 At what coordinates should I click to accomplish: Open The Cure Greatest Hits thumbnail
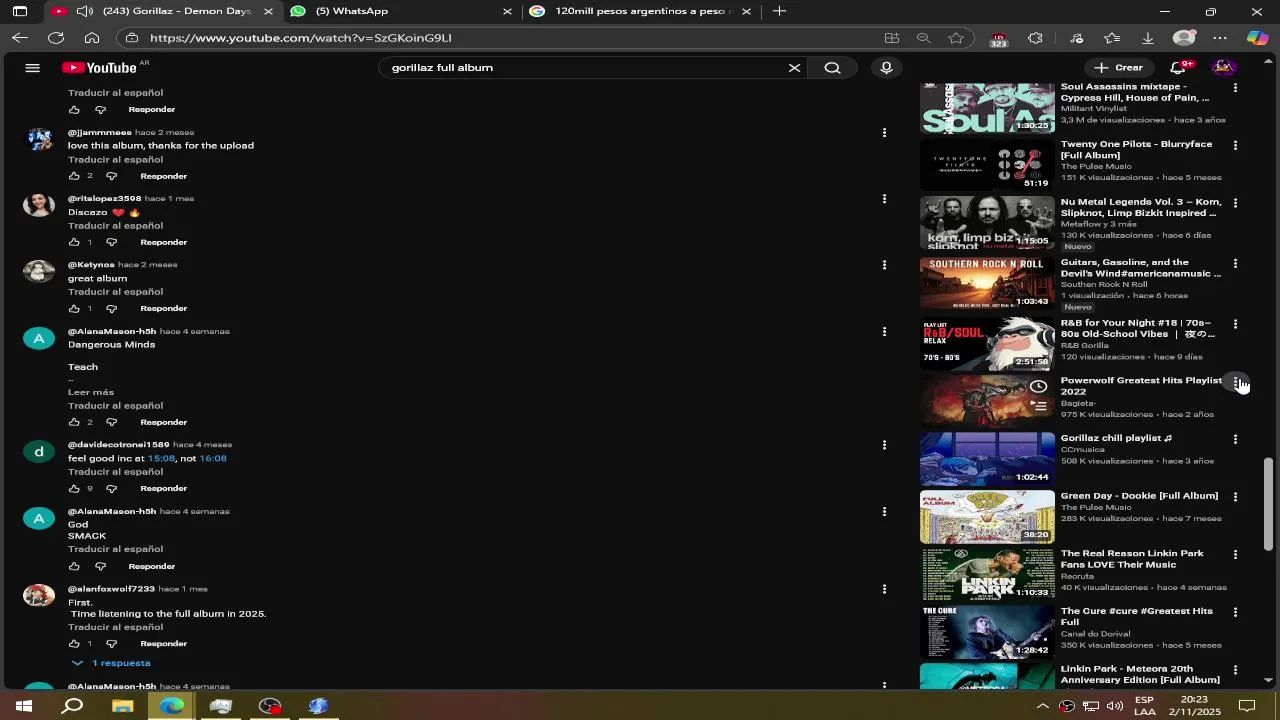[987, 631]
